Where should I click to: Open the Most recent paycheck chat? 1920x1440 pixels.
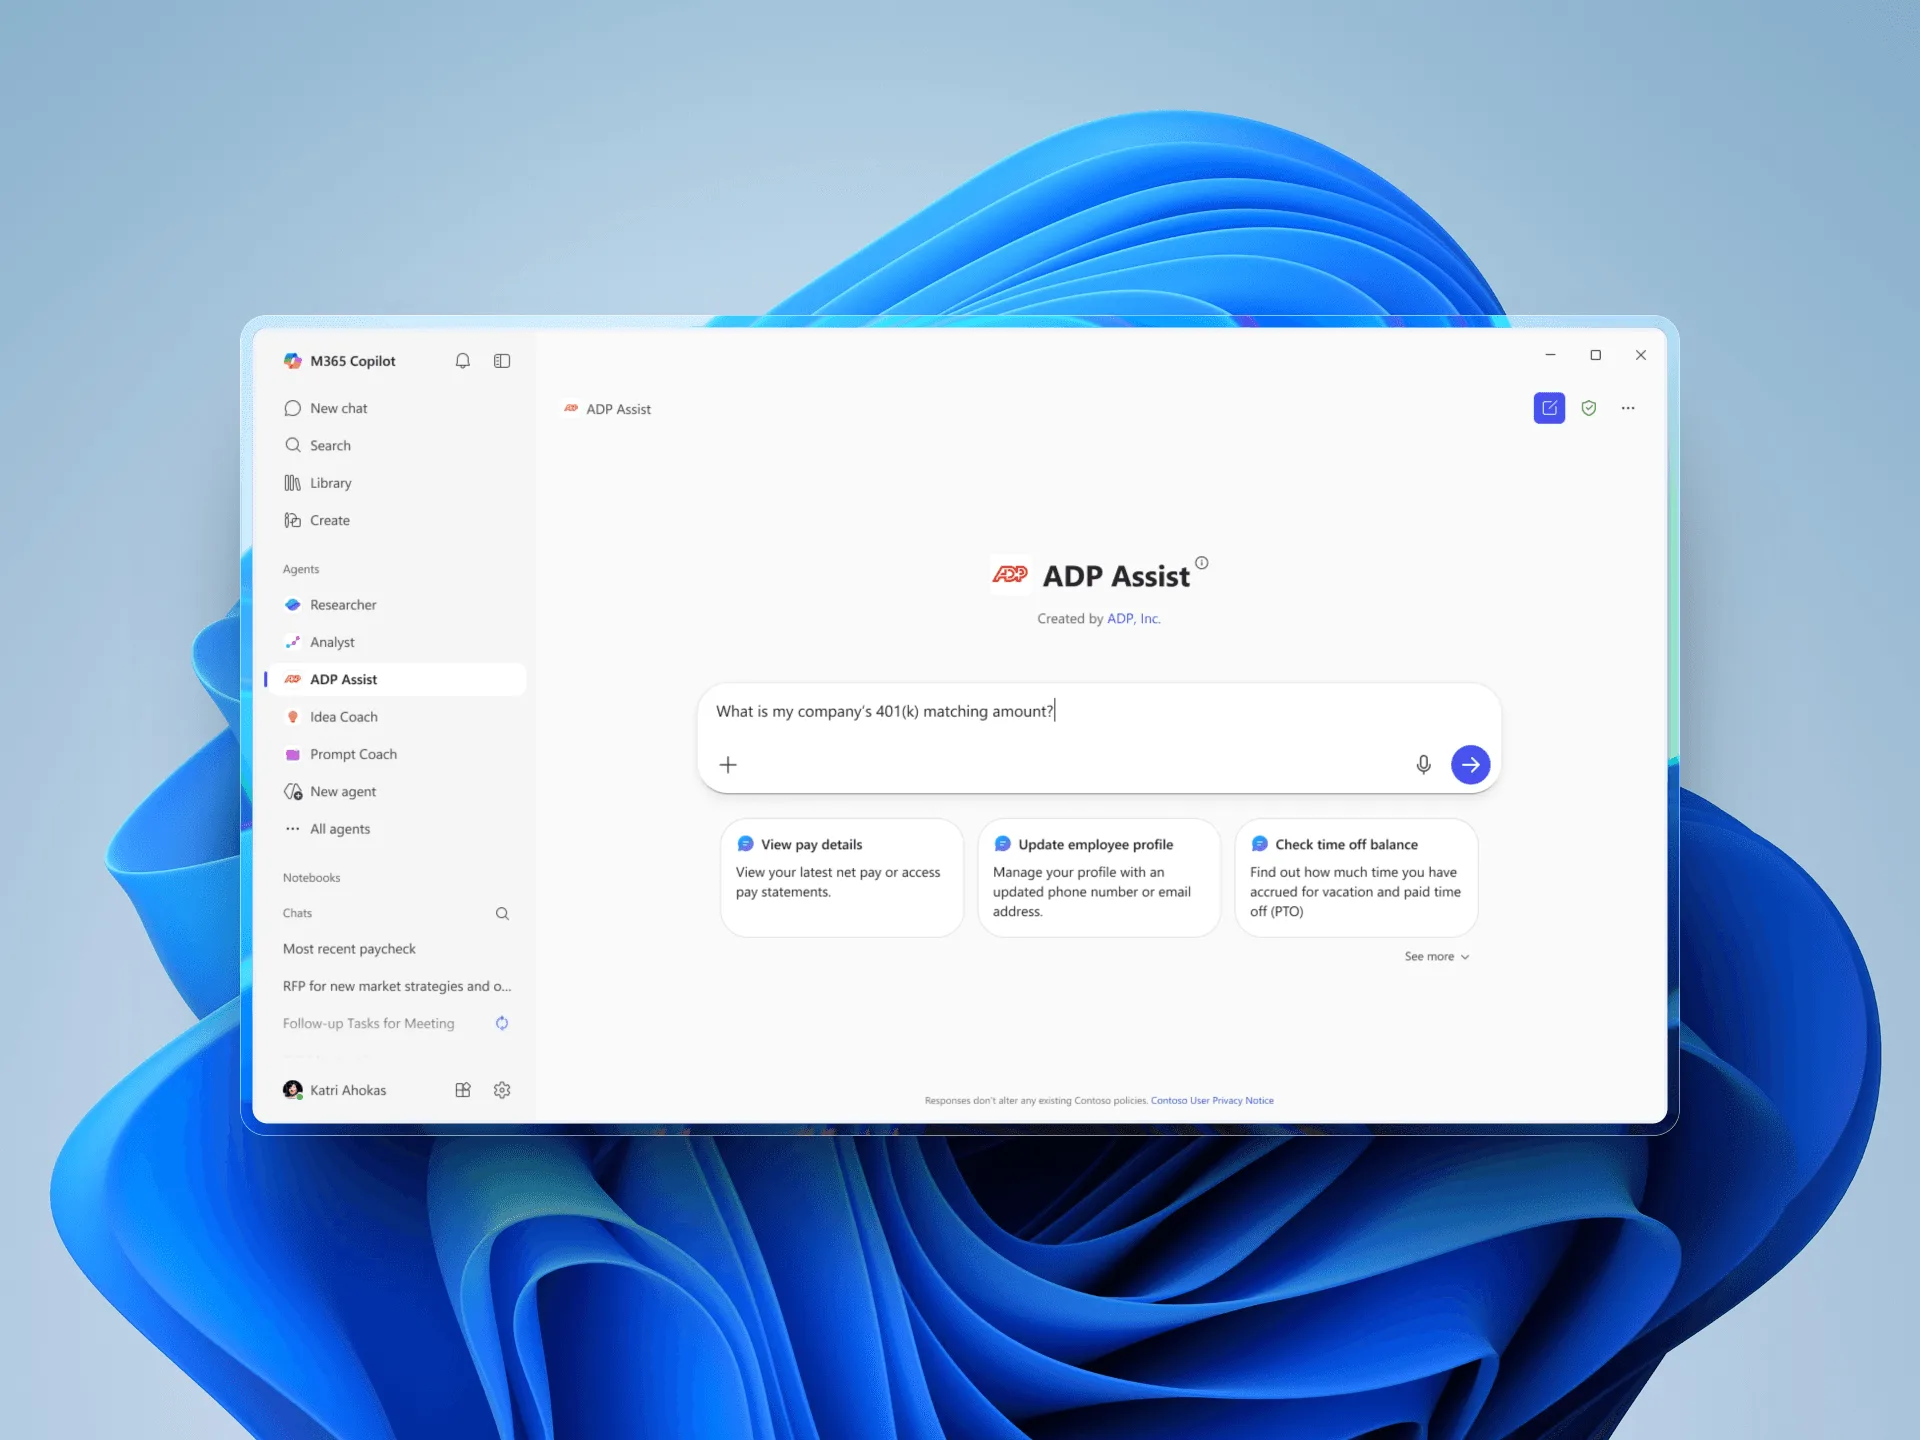tap(349, 949)
